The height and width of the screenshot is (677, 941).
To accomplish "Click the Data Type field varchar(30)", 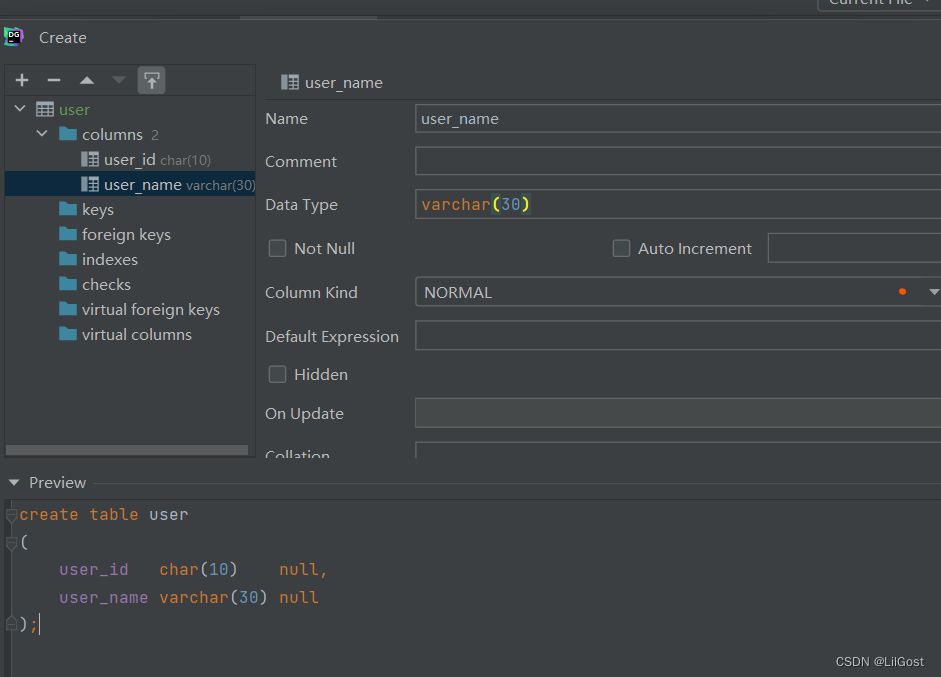I will pos(678,204).
